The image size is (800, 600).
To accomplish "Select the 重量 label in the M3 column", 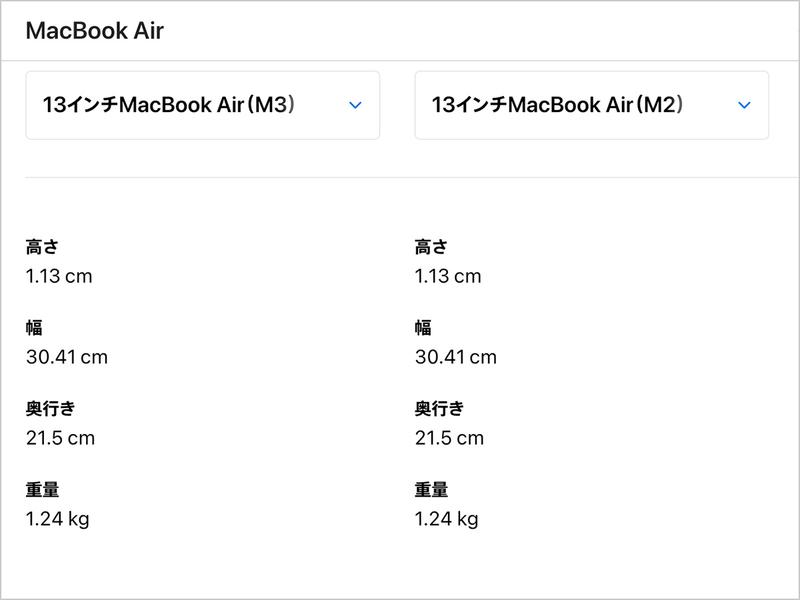I will [42, 490].
